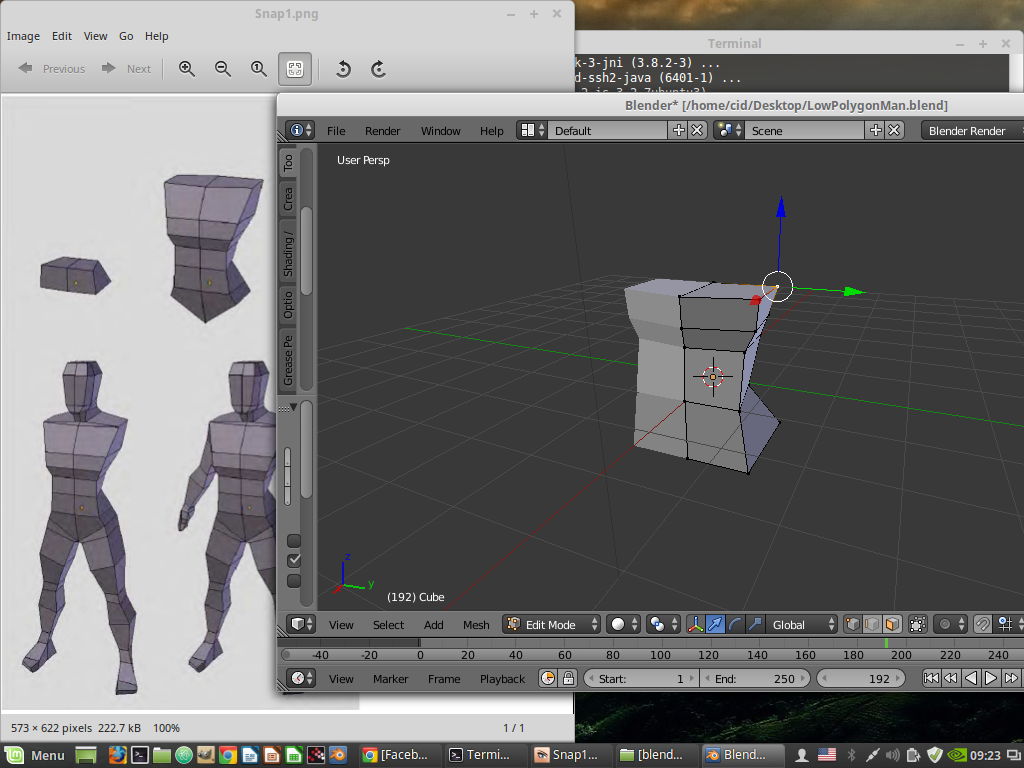1024x768 pixels.
Task: Open 3D viewport Add menu
Action: (433, 625)
